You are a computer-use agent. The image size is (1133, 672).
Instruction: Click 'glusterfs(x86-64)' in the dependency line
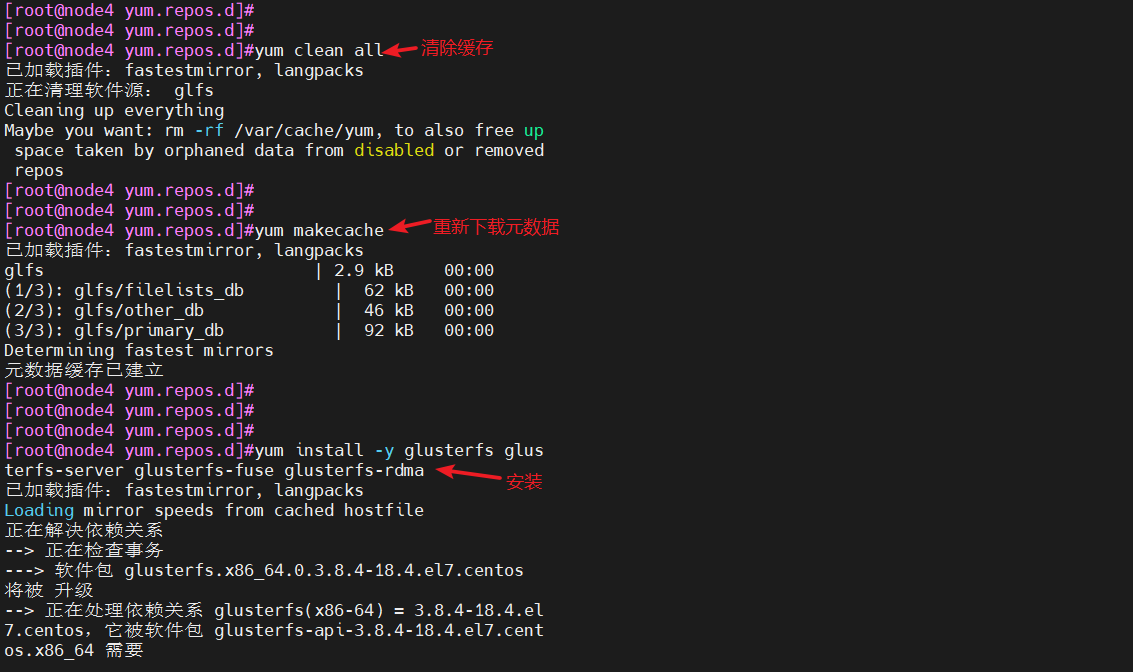299,611
